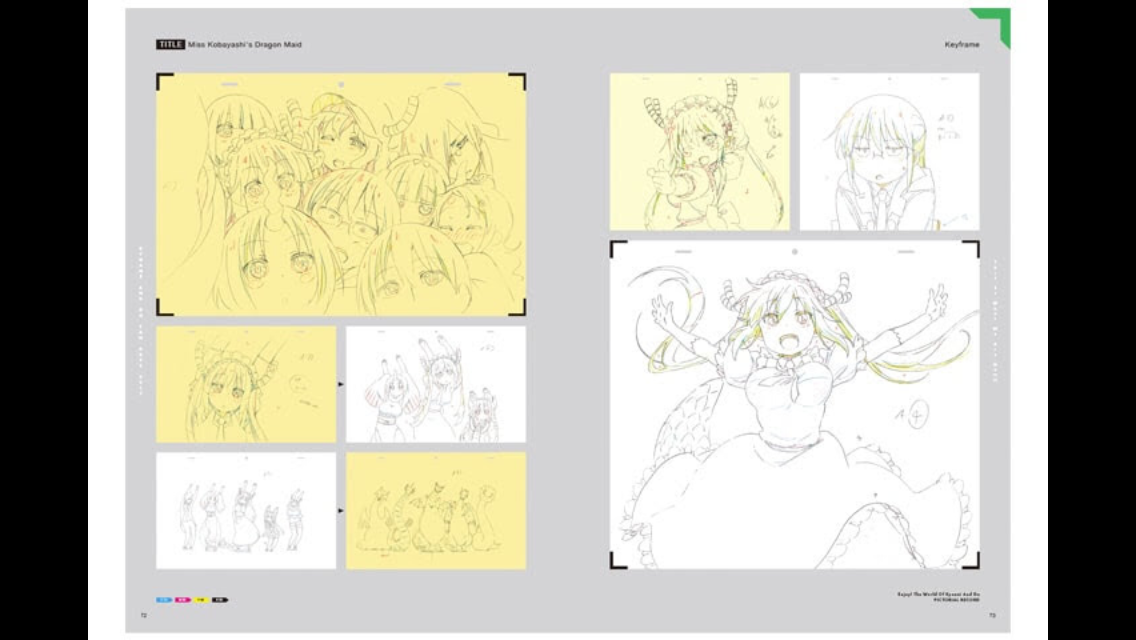Screen dimensions: 1136x640
Task: Open the yellow dragon-forms group sketch
Action: 436,511
